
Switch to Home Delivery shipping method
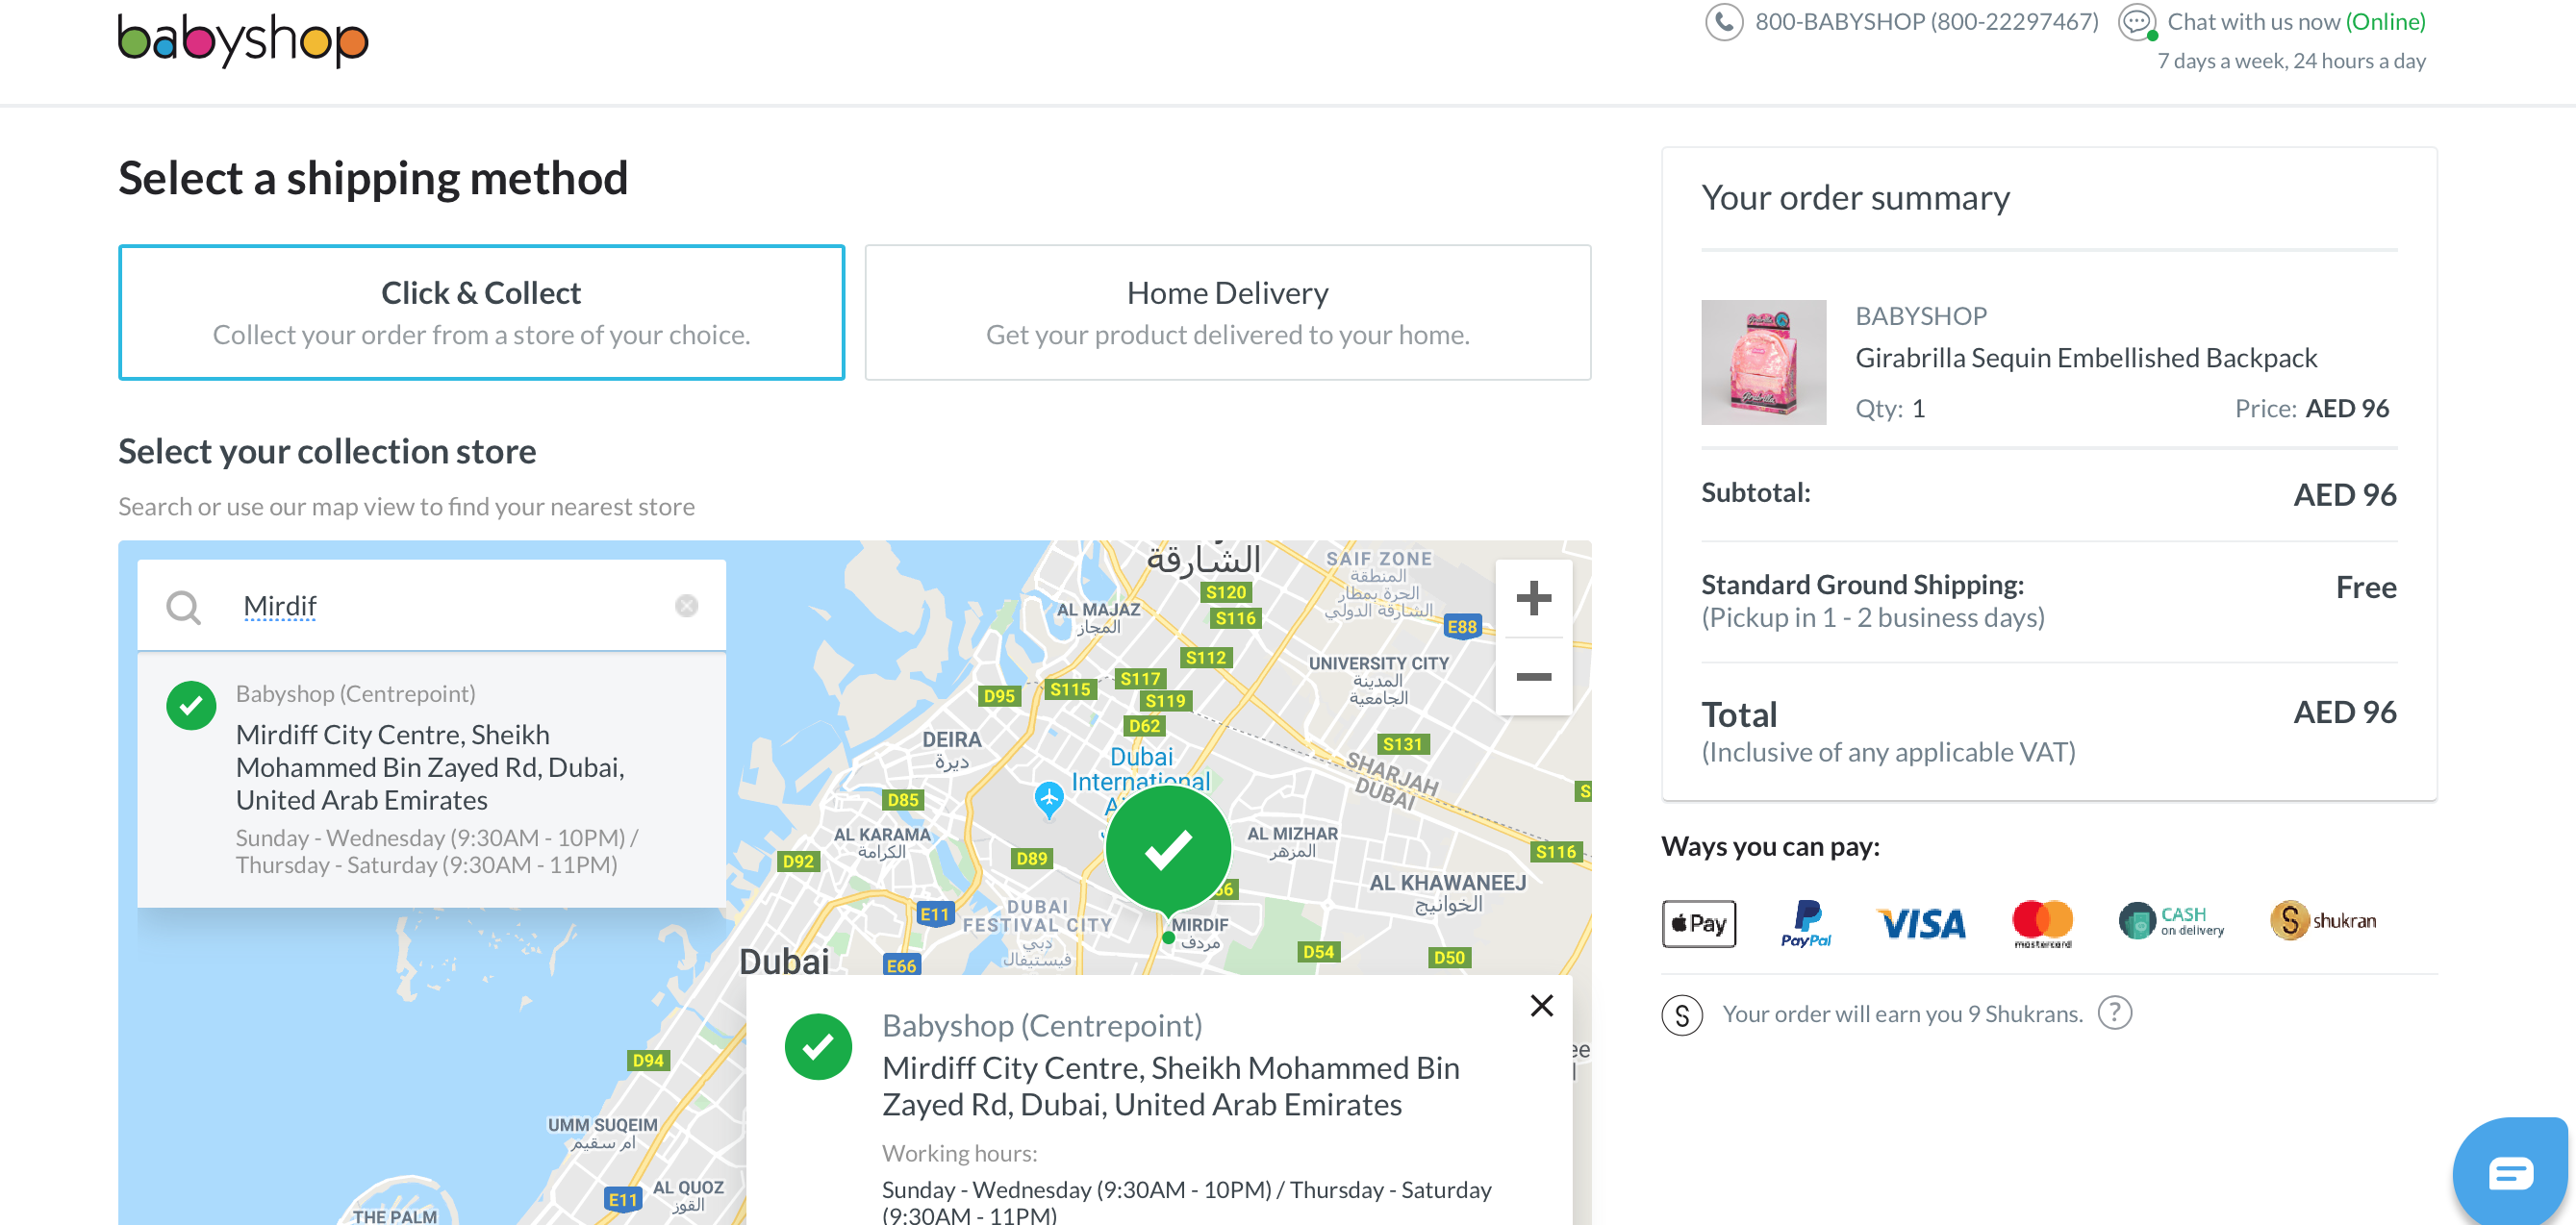(1227, 312)
